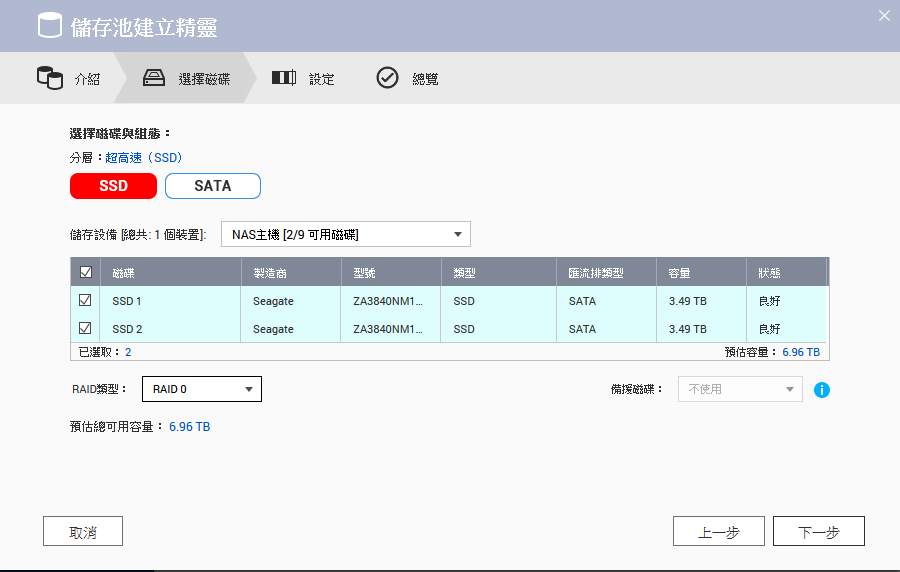Proceed with the 下一步 next button
The height and width of the screenshot is (572, 900).
pyautogui.click(x=818, y=532)
